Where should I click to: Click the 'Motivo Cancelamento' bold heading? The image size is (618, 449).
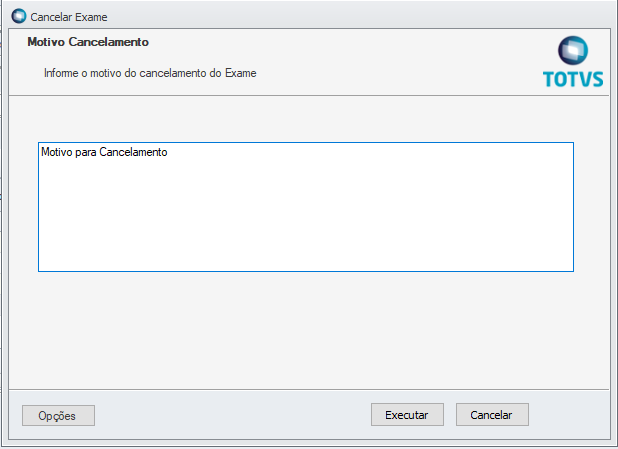click(88, 43)
